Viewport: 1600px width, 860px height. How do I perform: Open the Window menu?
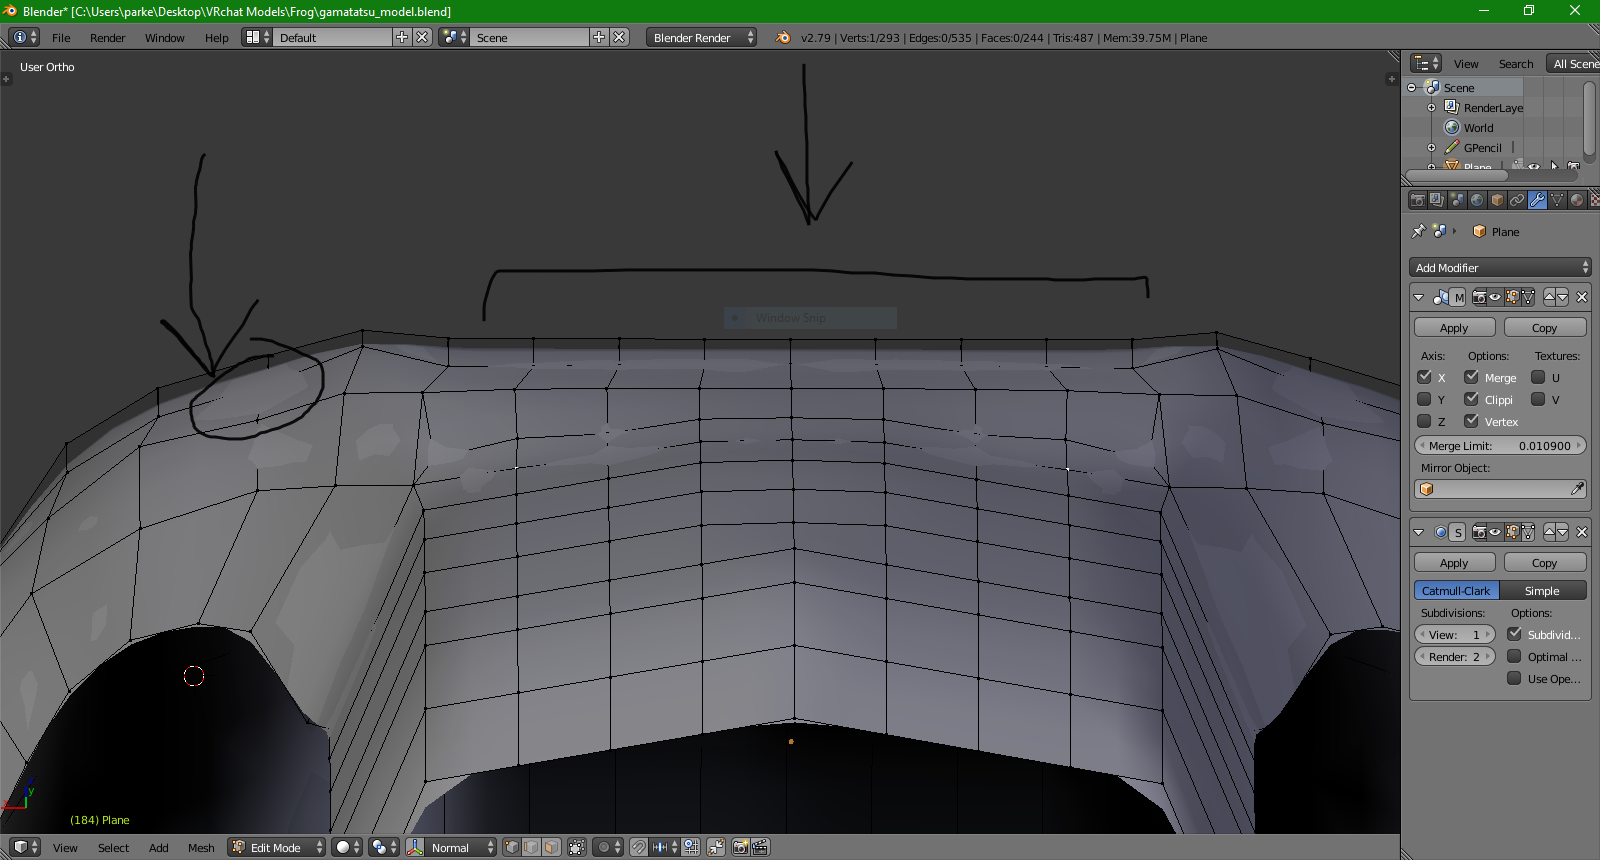(x=165, y=37)
